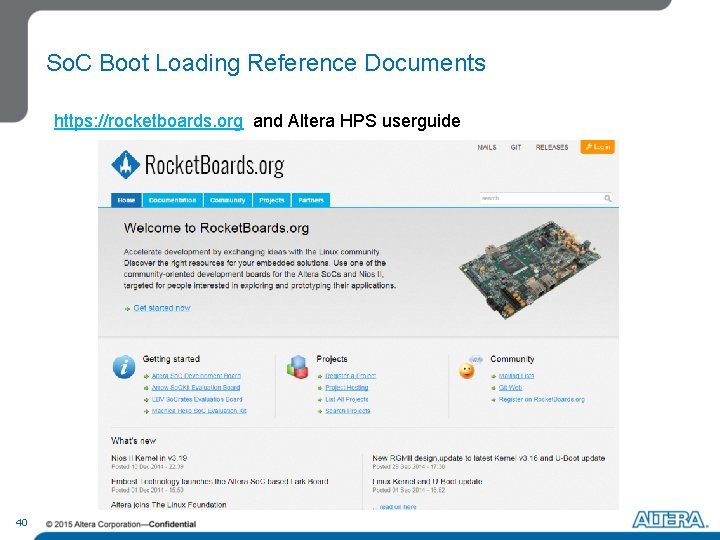The width and height of the screenshot is (720, 540).
Task: Open the Mailing Lists link
Action: (516, 376)
